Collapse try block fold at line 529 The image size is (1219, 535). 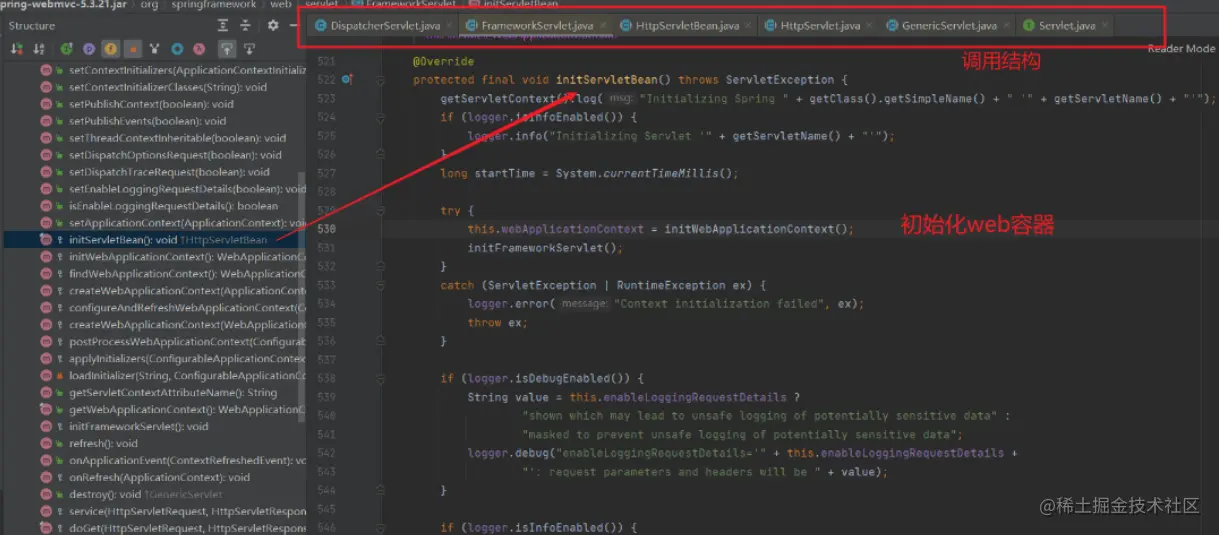click(381, 210)
